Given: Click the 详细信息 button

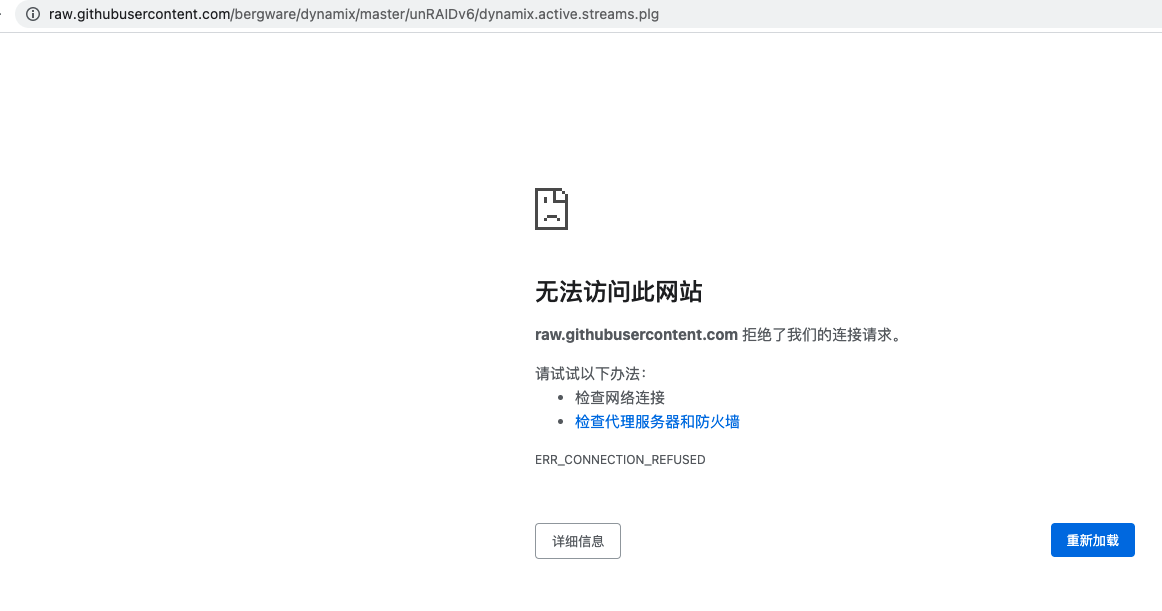Looking at the screenshot, I should click(578, 541).
